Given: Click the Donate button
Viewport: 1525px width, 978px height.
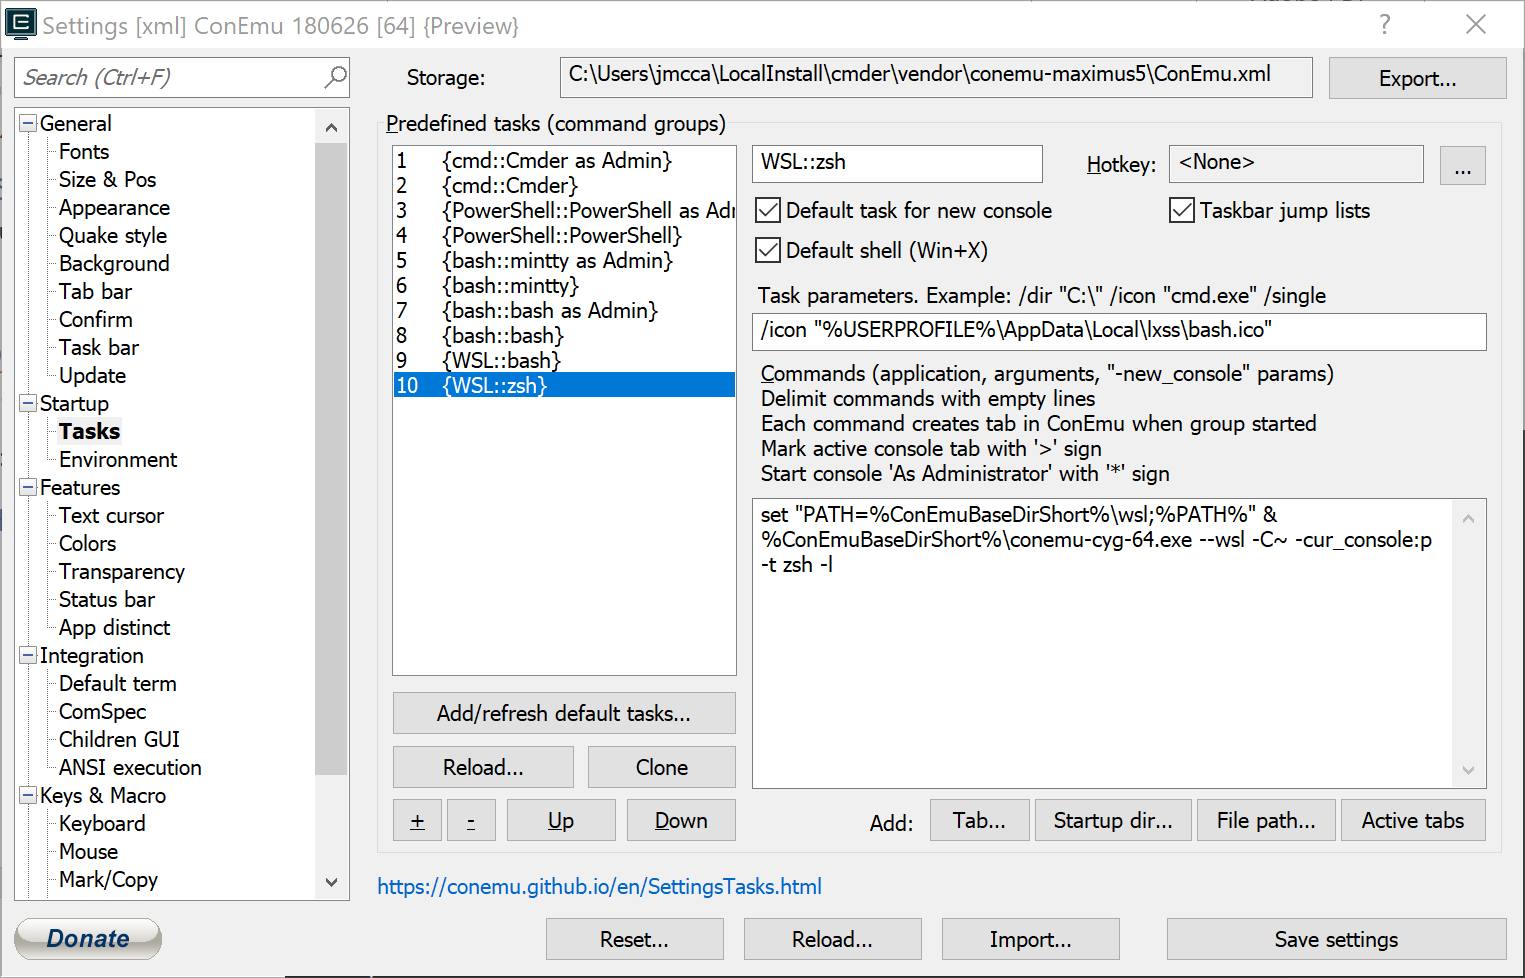Looking at the screenshot, I should [x=87, y=938].
